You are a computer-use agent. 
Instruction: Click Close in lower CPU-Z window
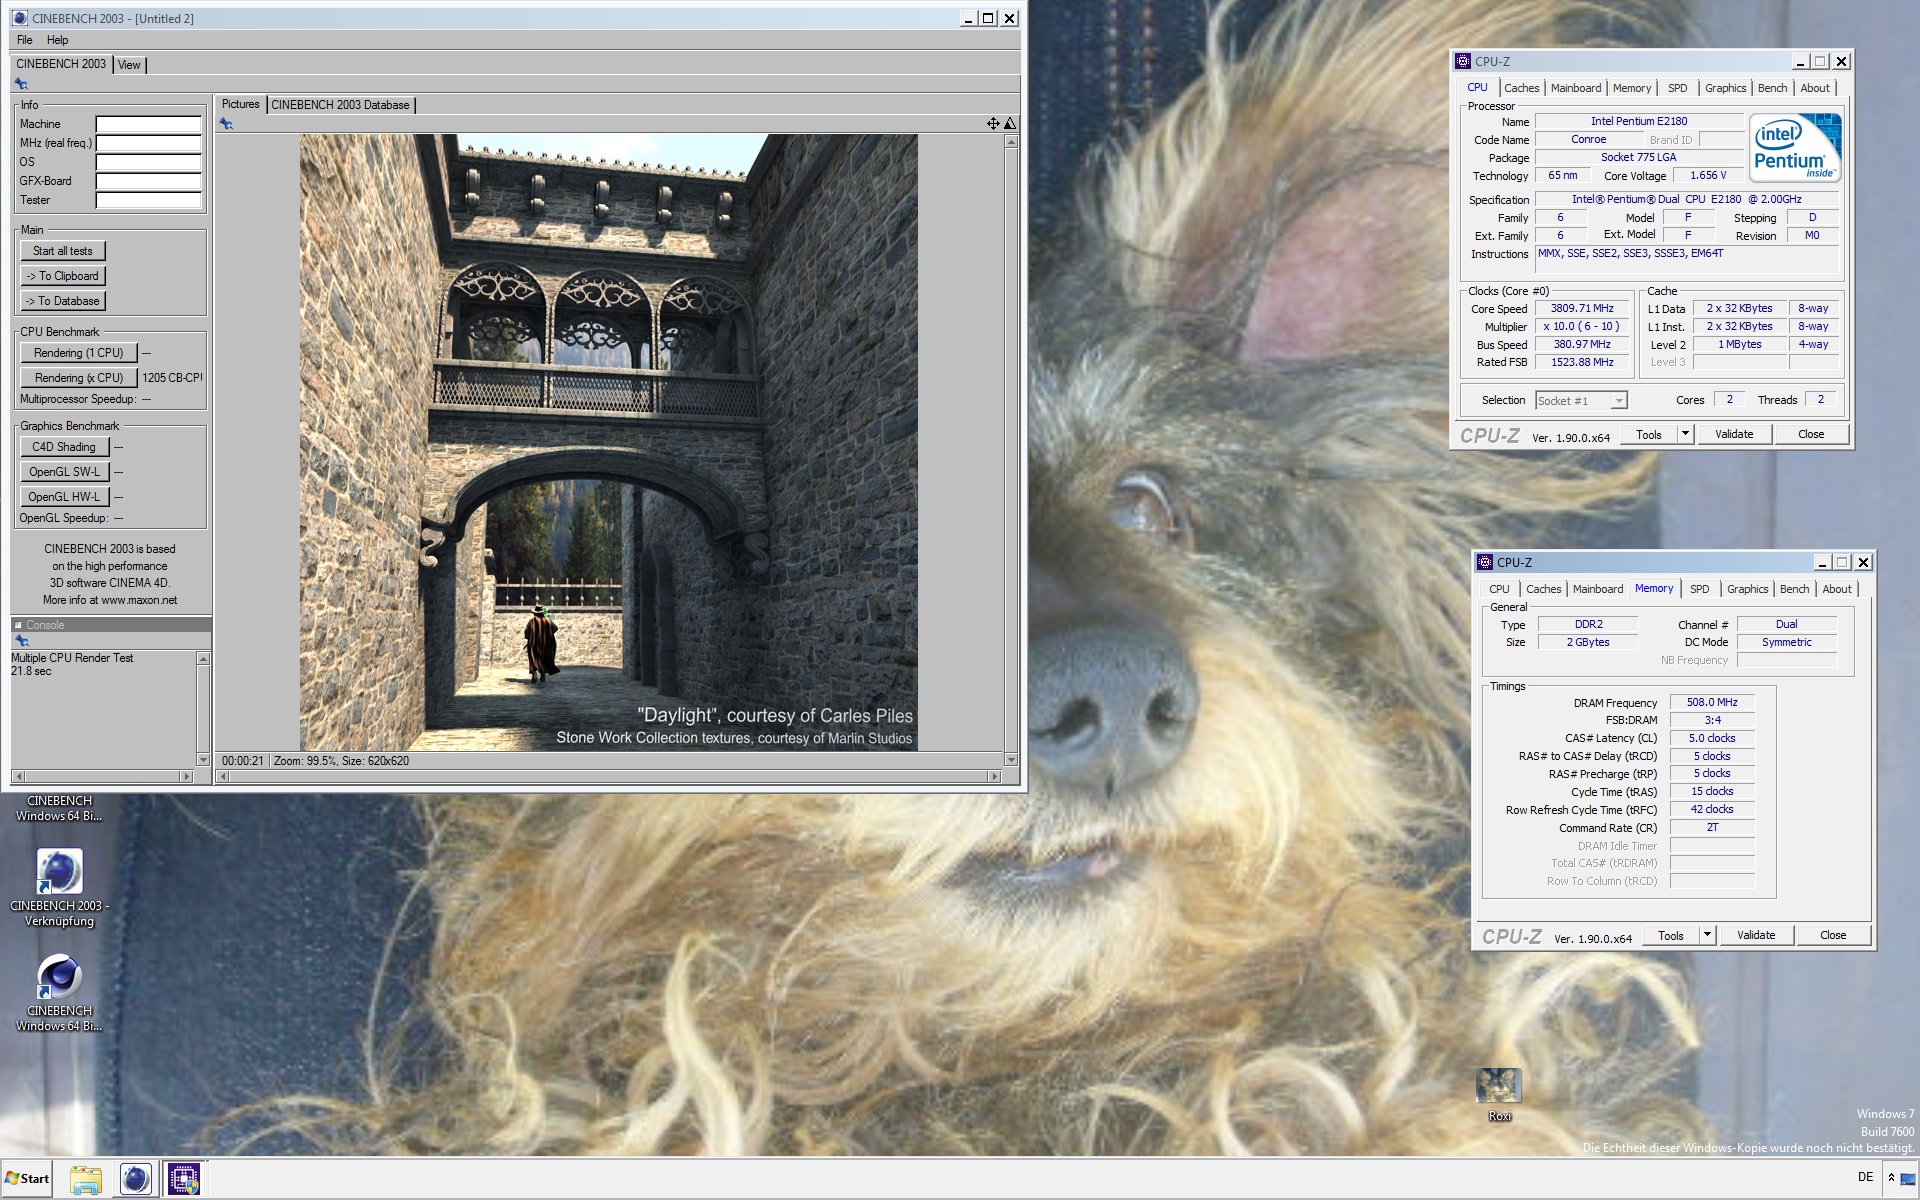(1833, 935)
